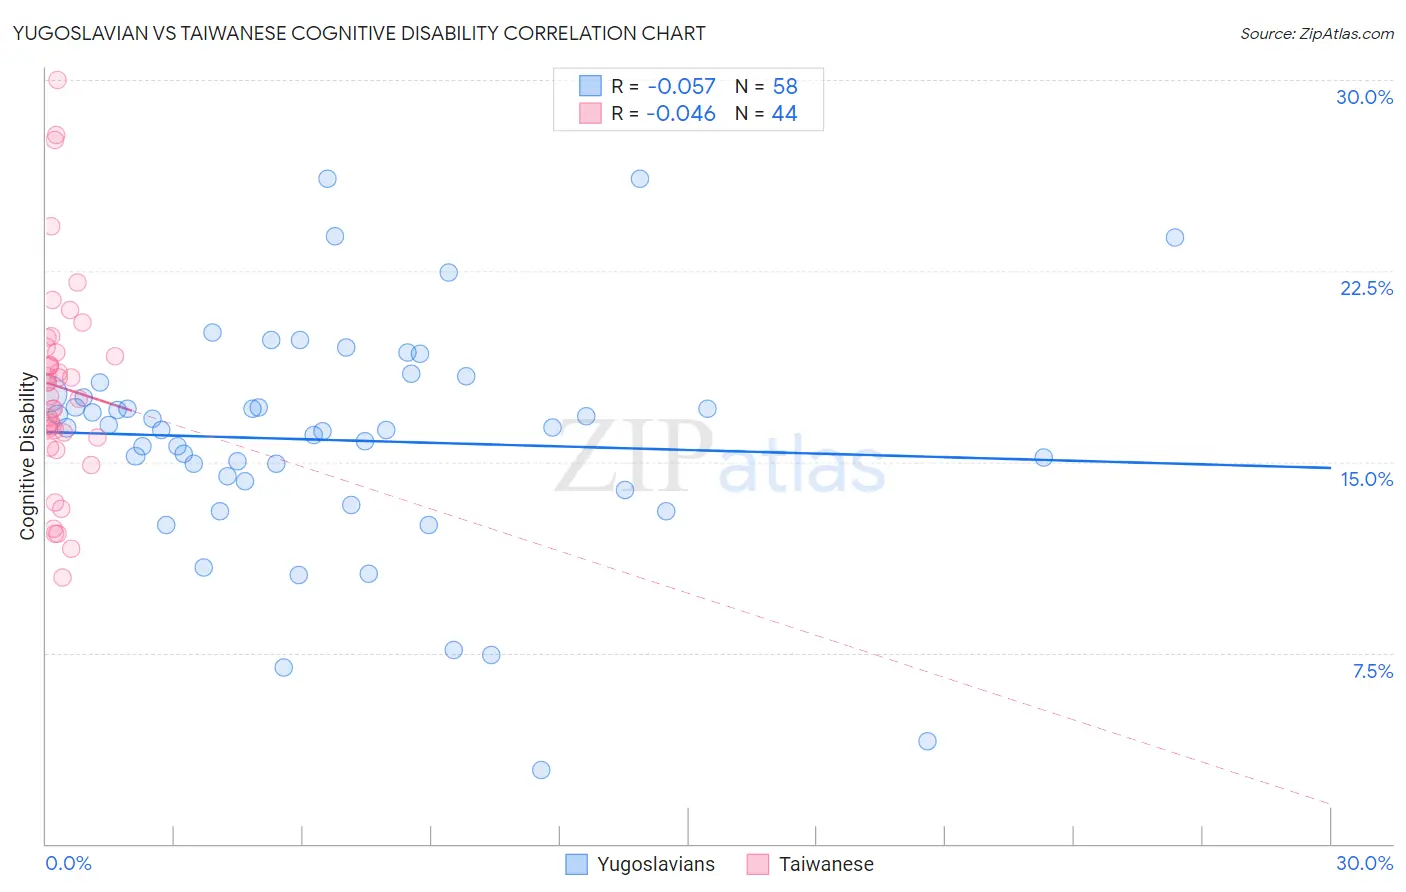1406x892 pixels.
Task: Click the 22.5% y-axis label
Action: tap(1366, 288)
